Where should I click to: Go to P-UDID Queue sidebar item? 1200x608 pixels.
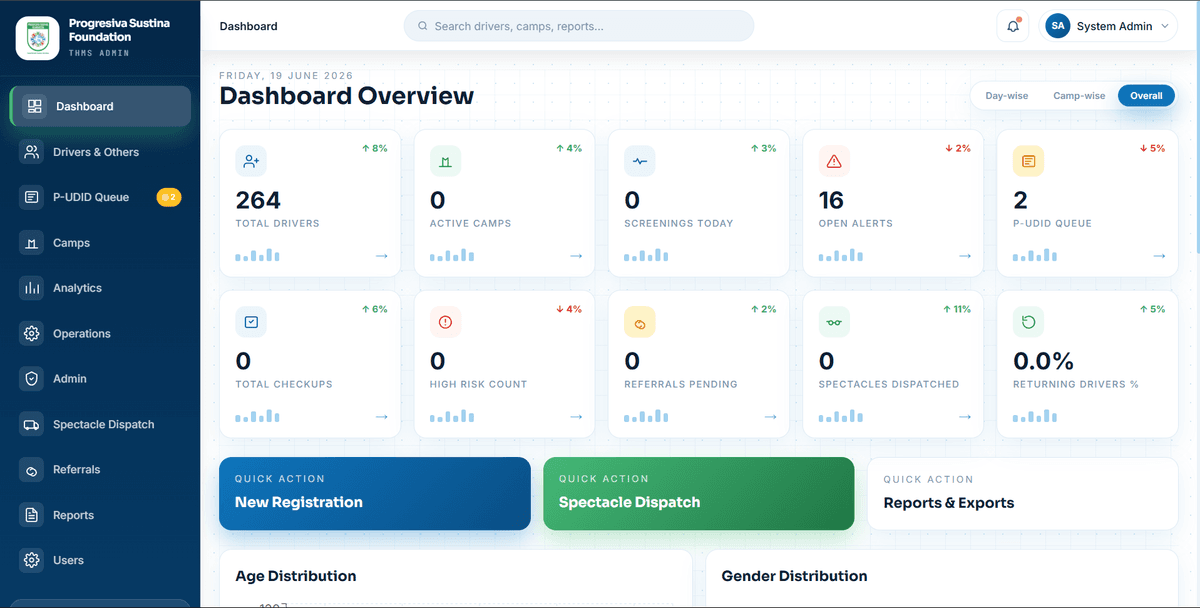(100, 197)
